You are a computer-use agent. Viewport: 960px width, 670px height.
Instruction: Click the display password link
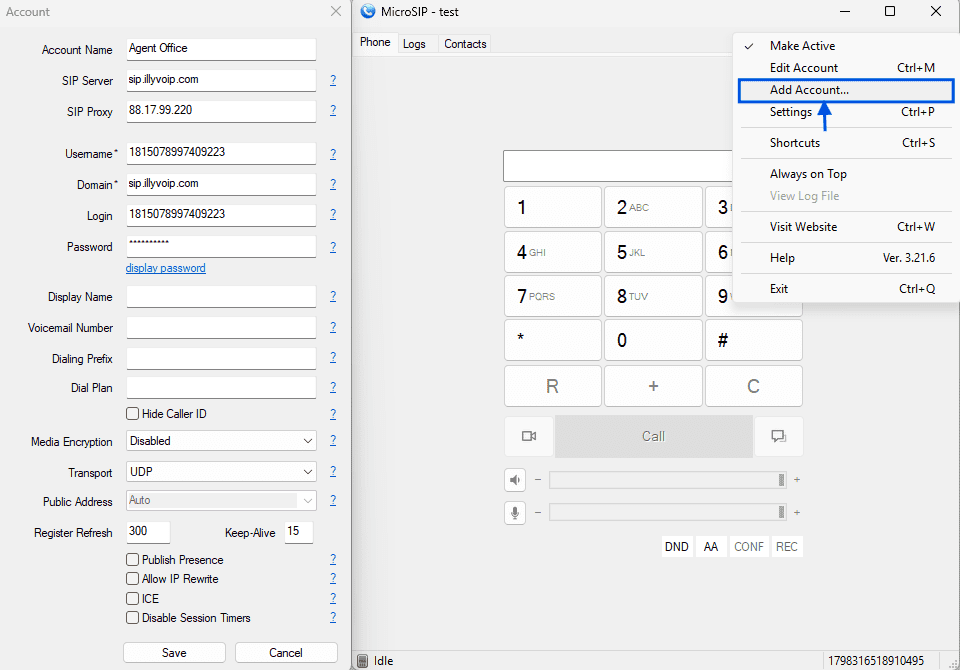[x=166, y=268]
